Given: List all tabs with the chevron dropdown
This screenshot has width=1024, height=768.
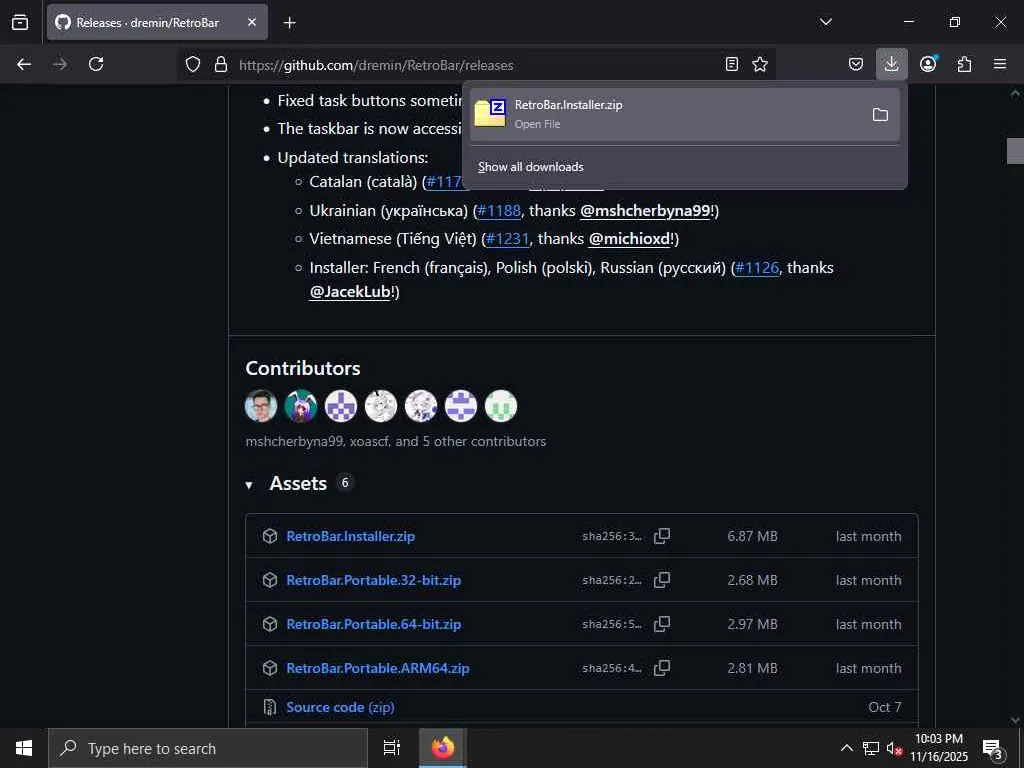Looking at the screenshot, I should click(825, 22).
